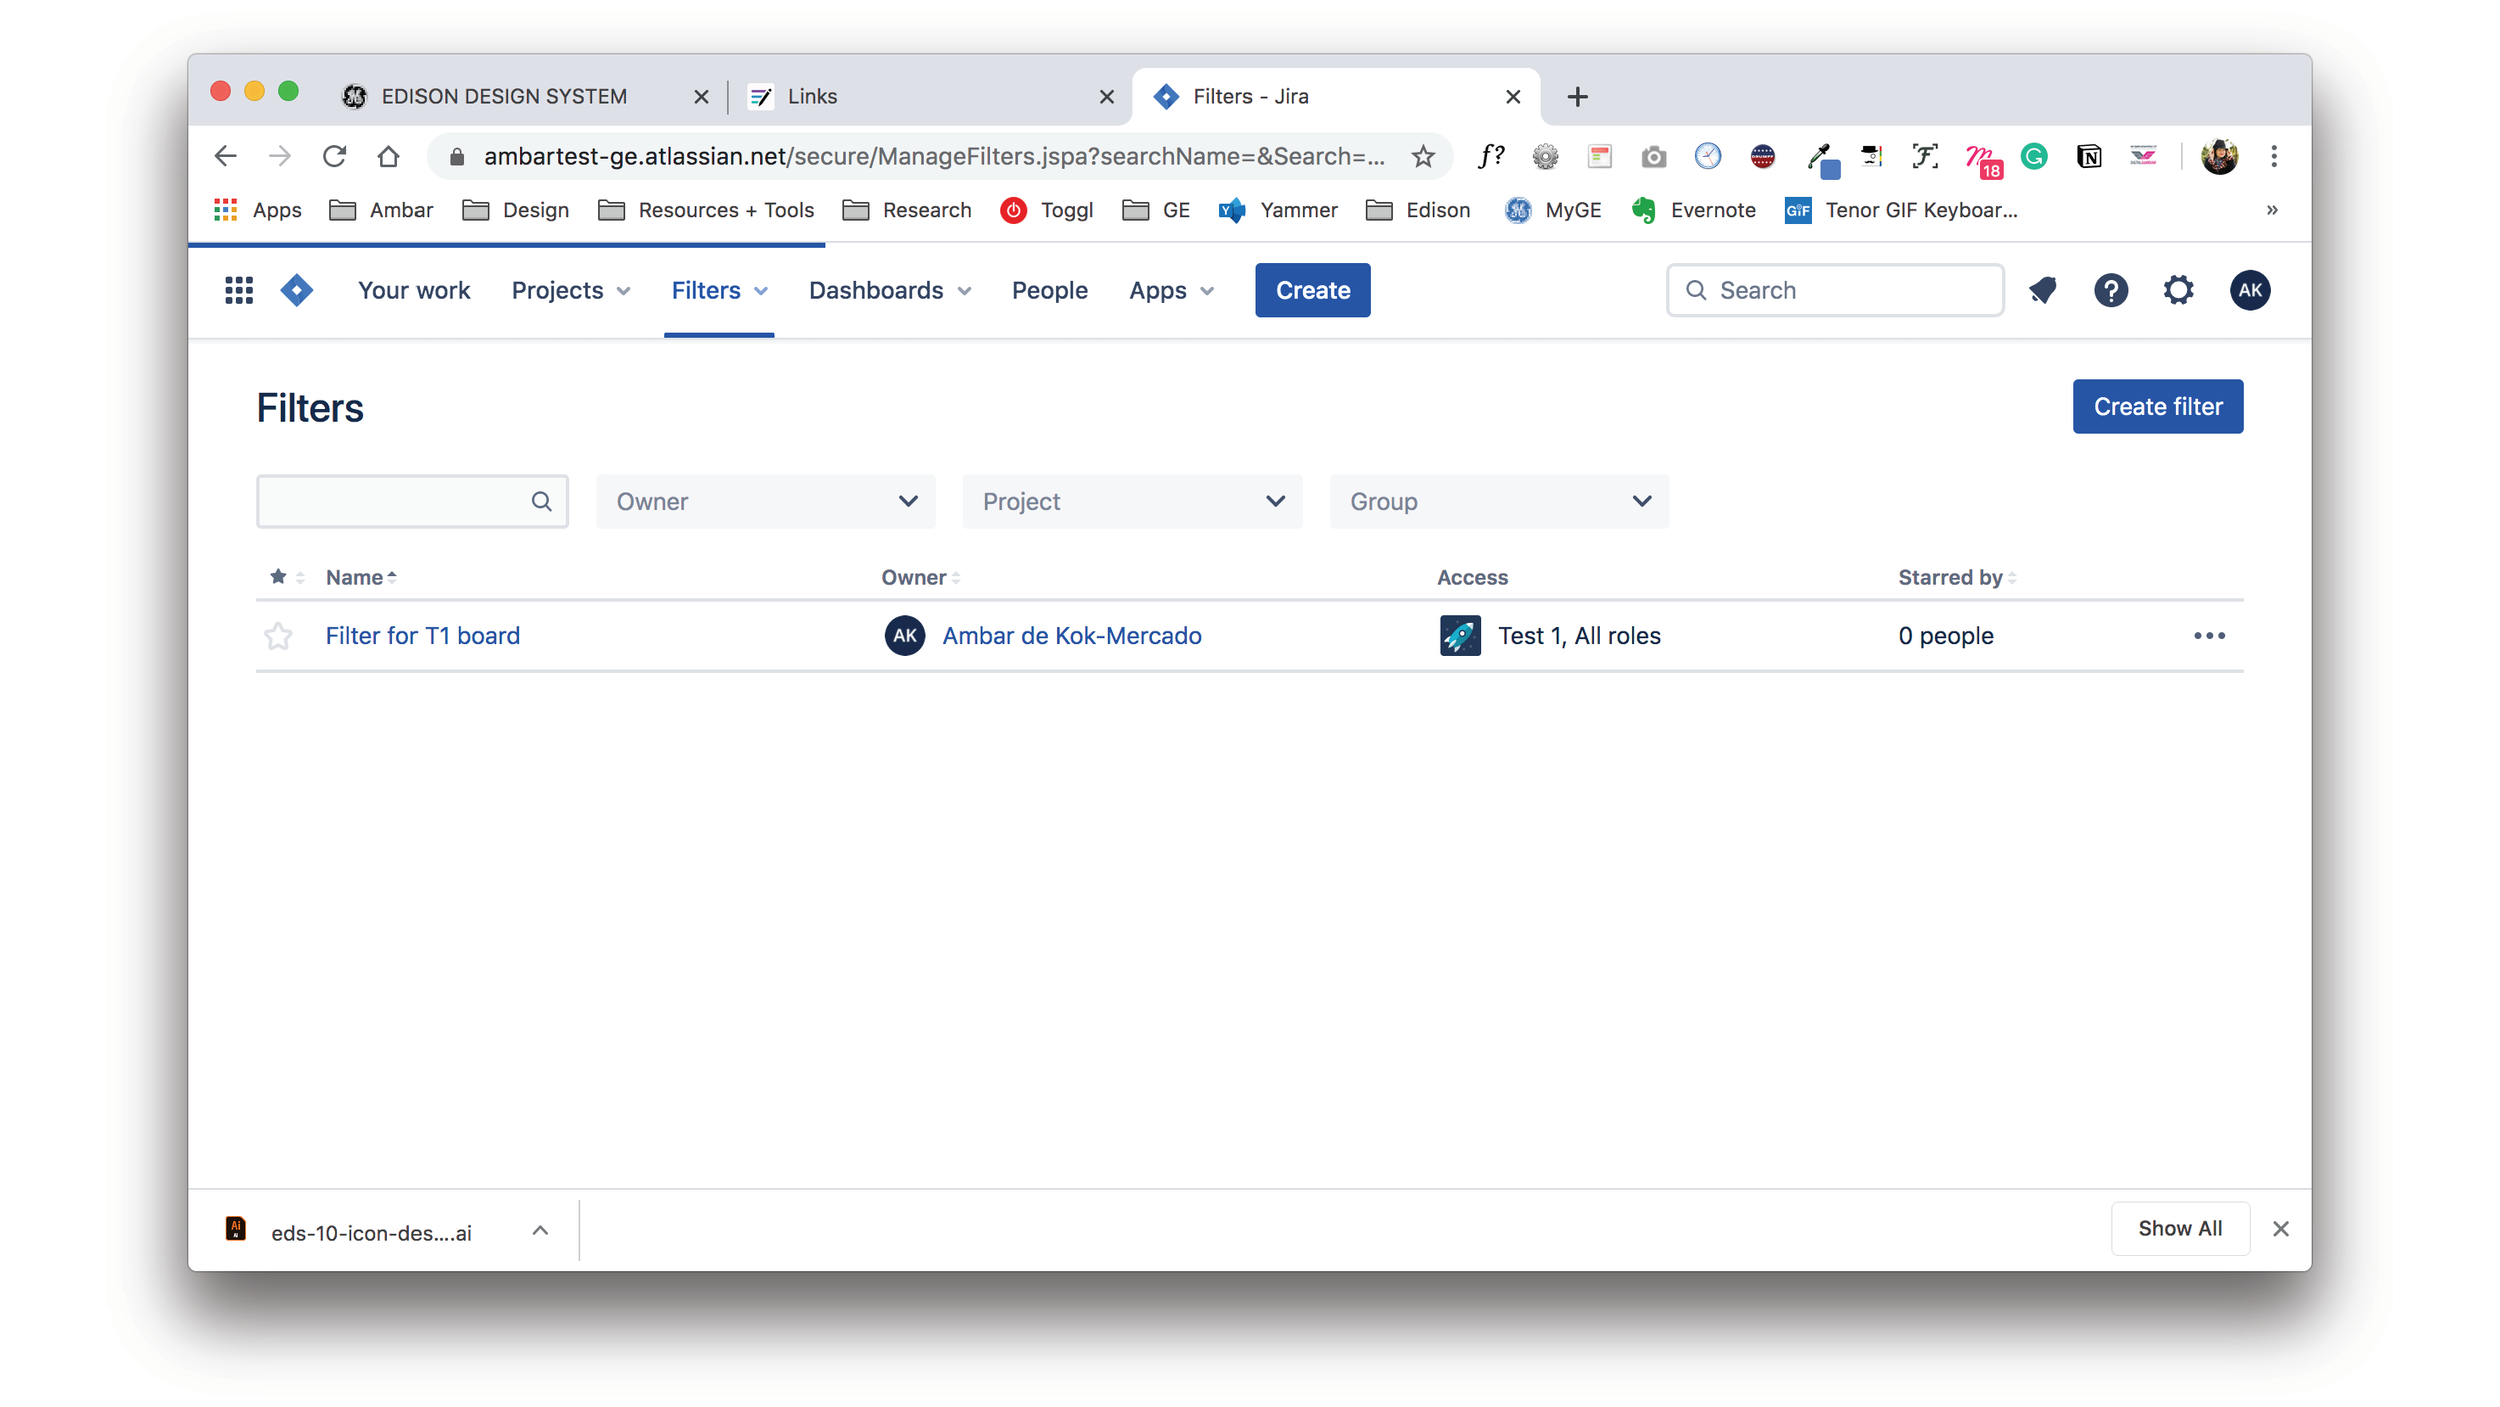Screen dimensions: 2500x1407
Task: Expand the Project filter dropdown
Action: pos(1131,501)
